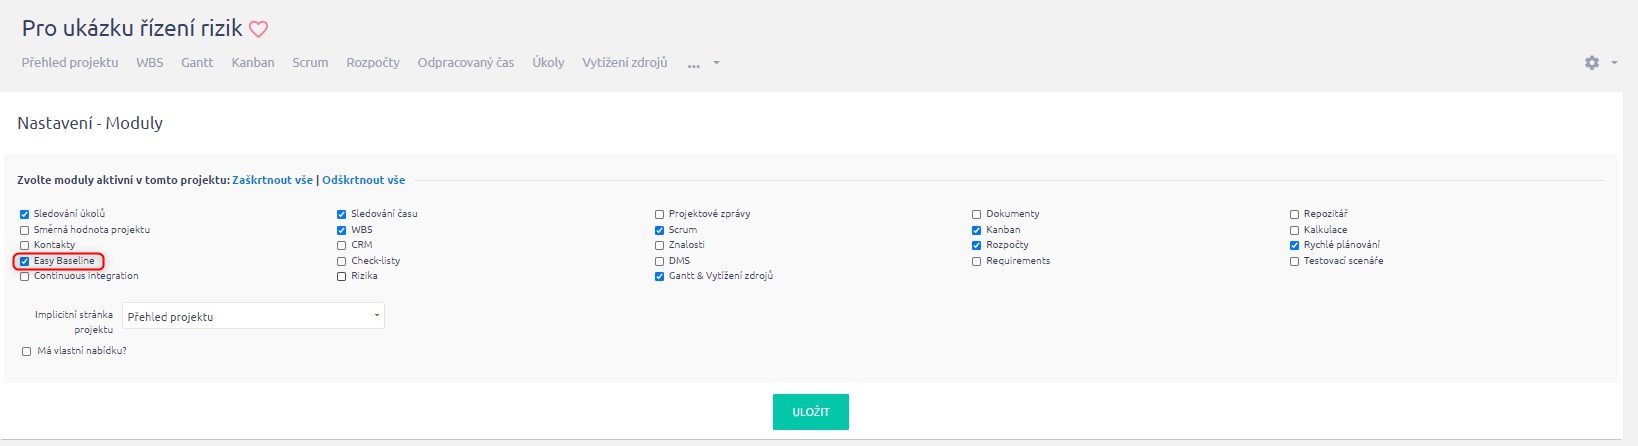
Task: Enable the CRM module
Action: pos(342,245)
